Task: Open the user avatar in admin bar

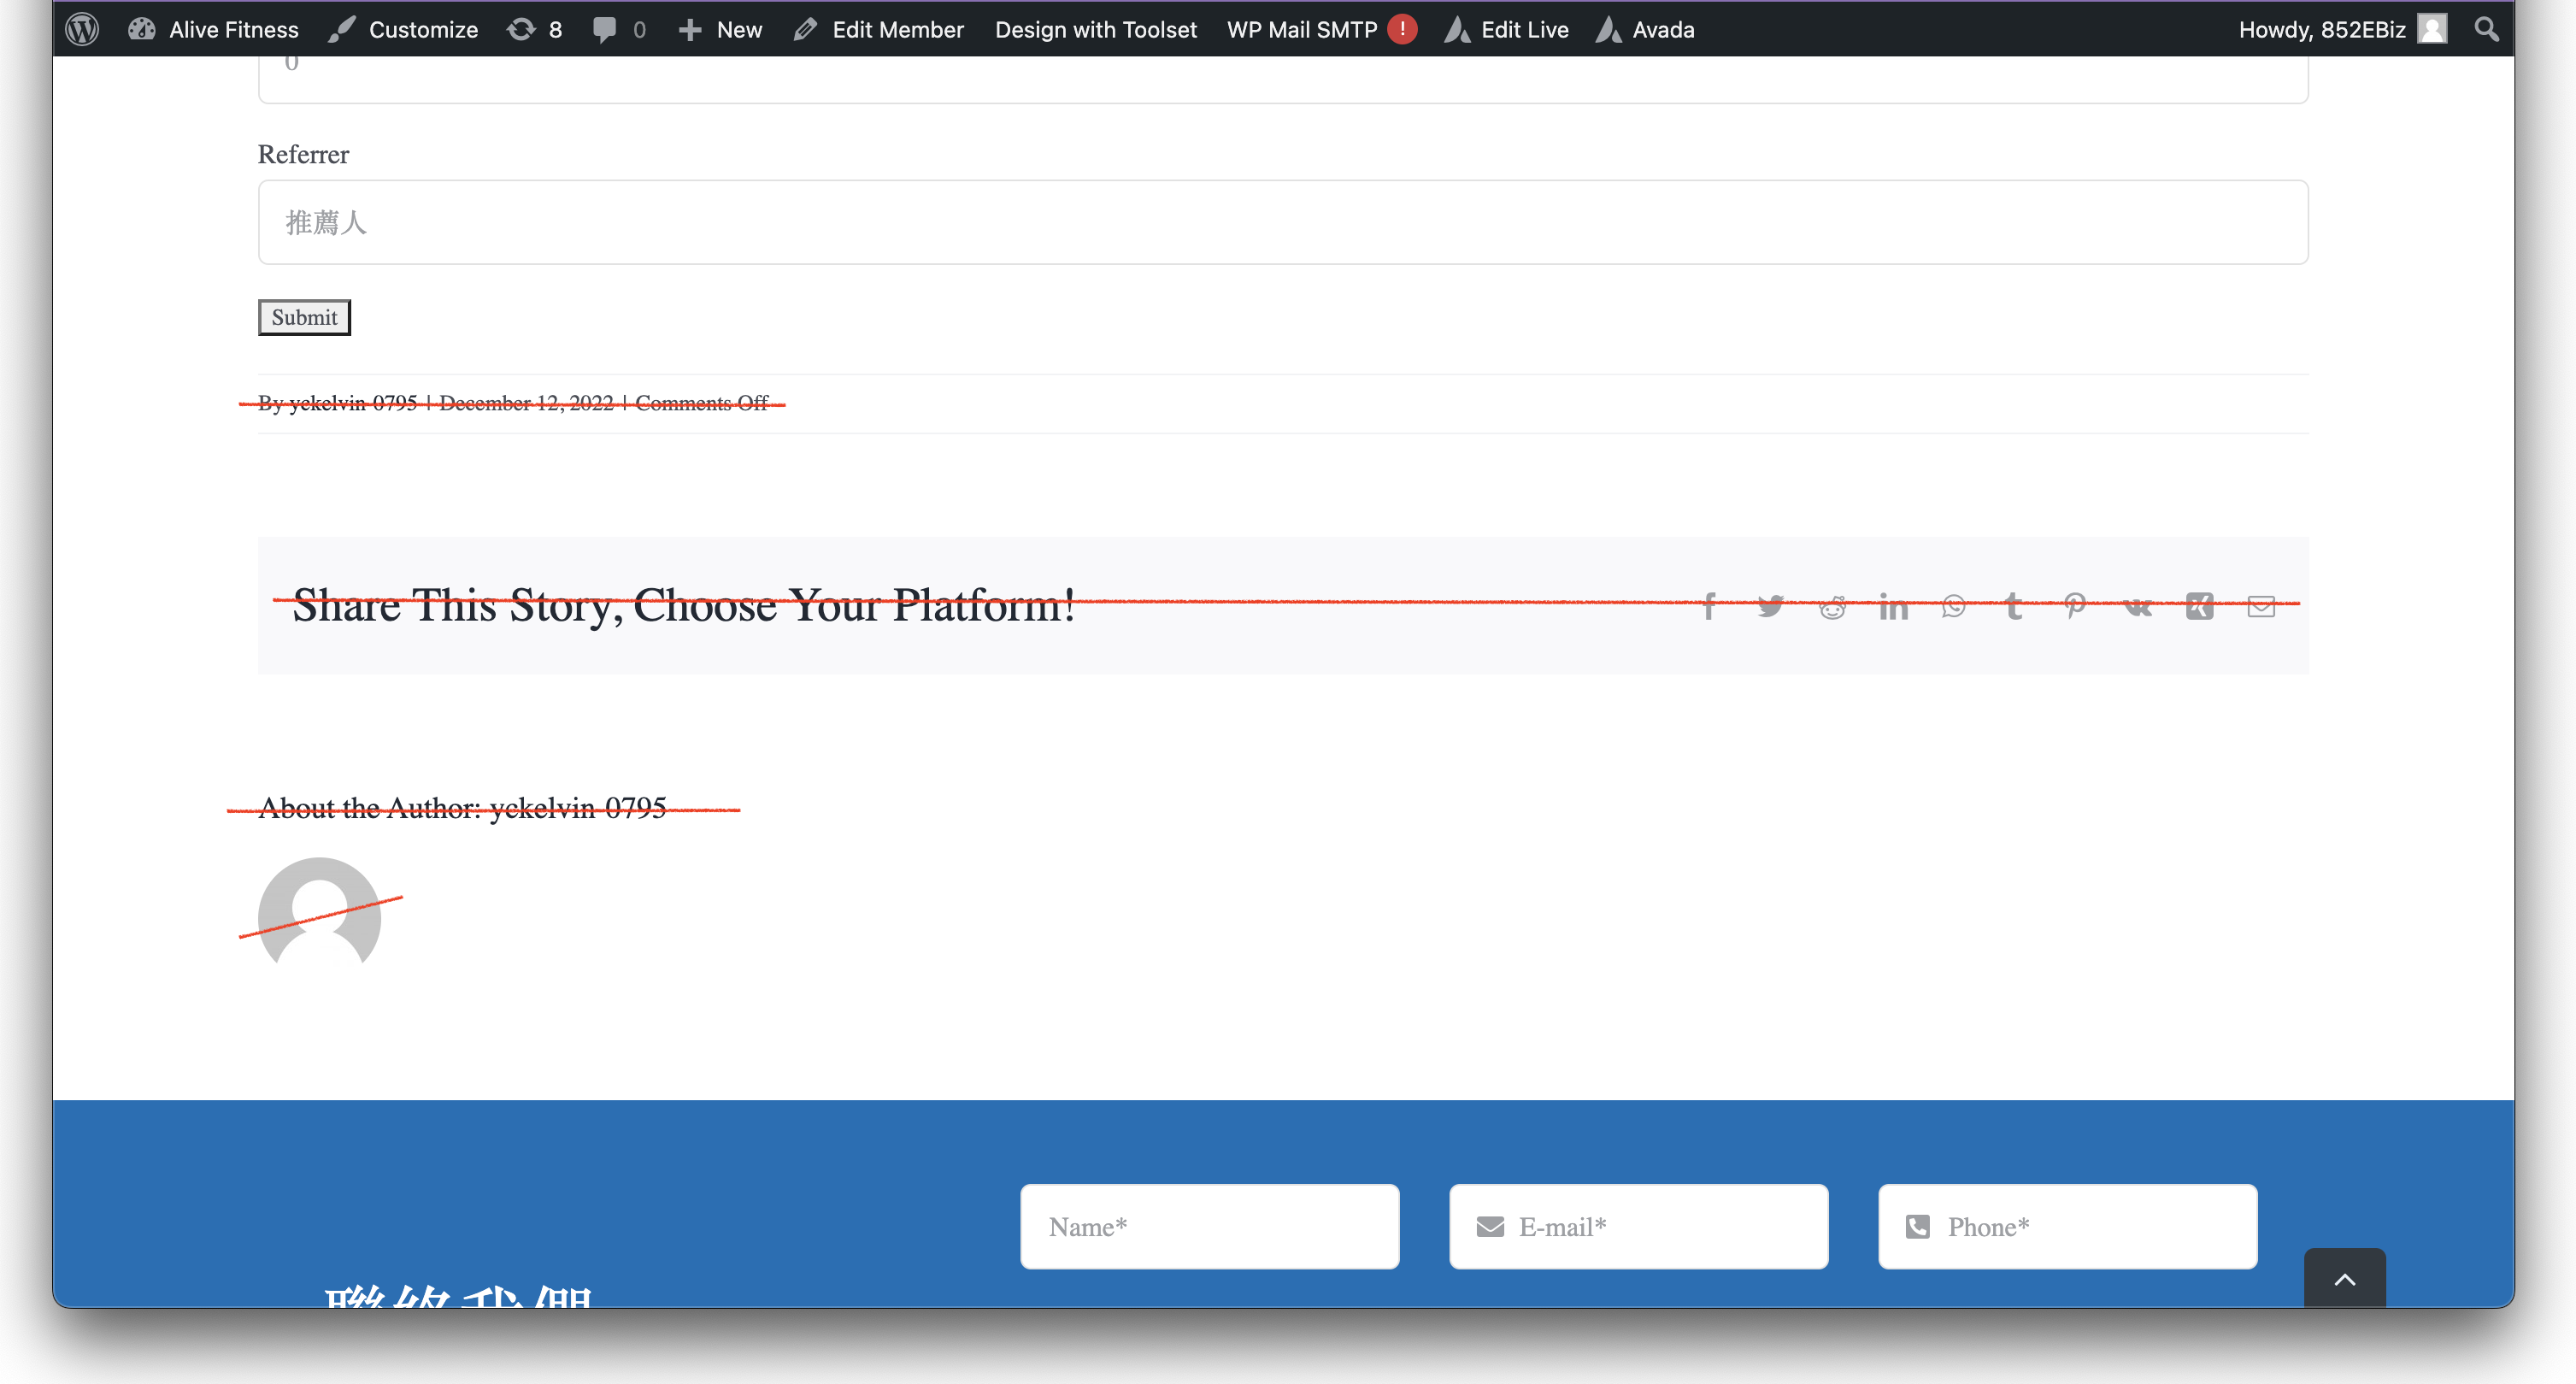Action: [2432, 29]
